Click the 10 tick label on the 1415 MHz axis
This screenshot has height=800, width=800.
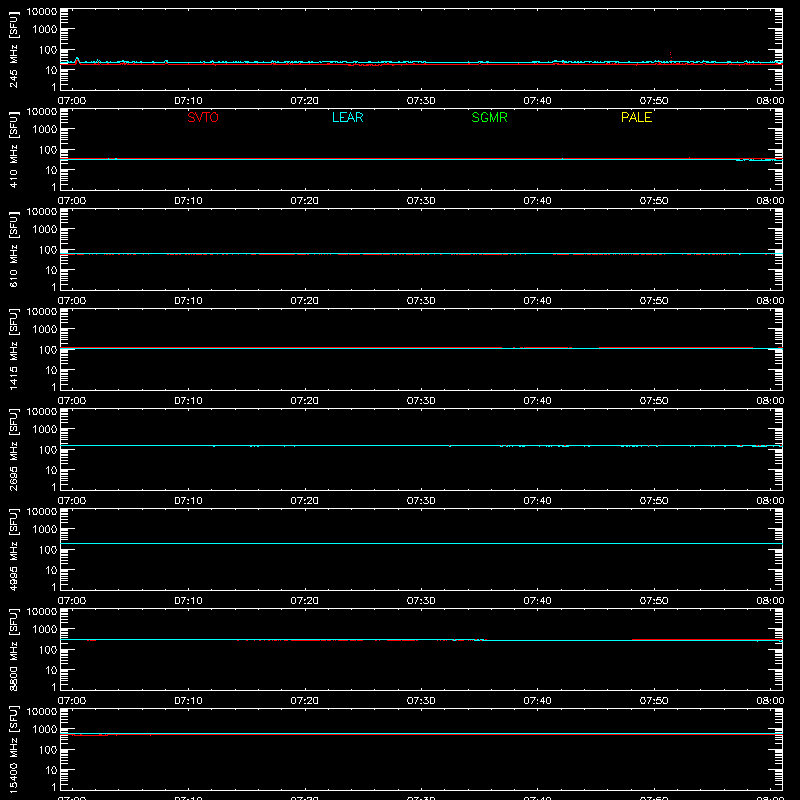(51, 370)
